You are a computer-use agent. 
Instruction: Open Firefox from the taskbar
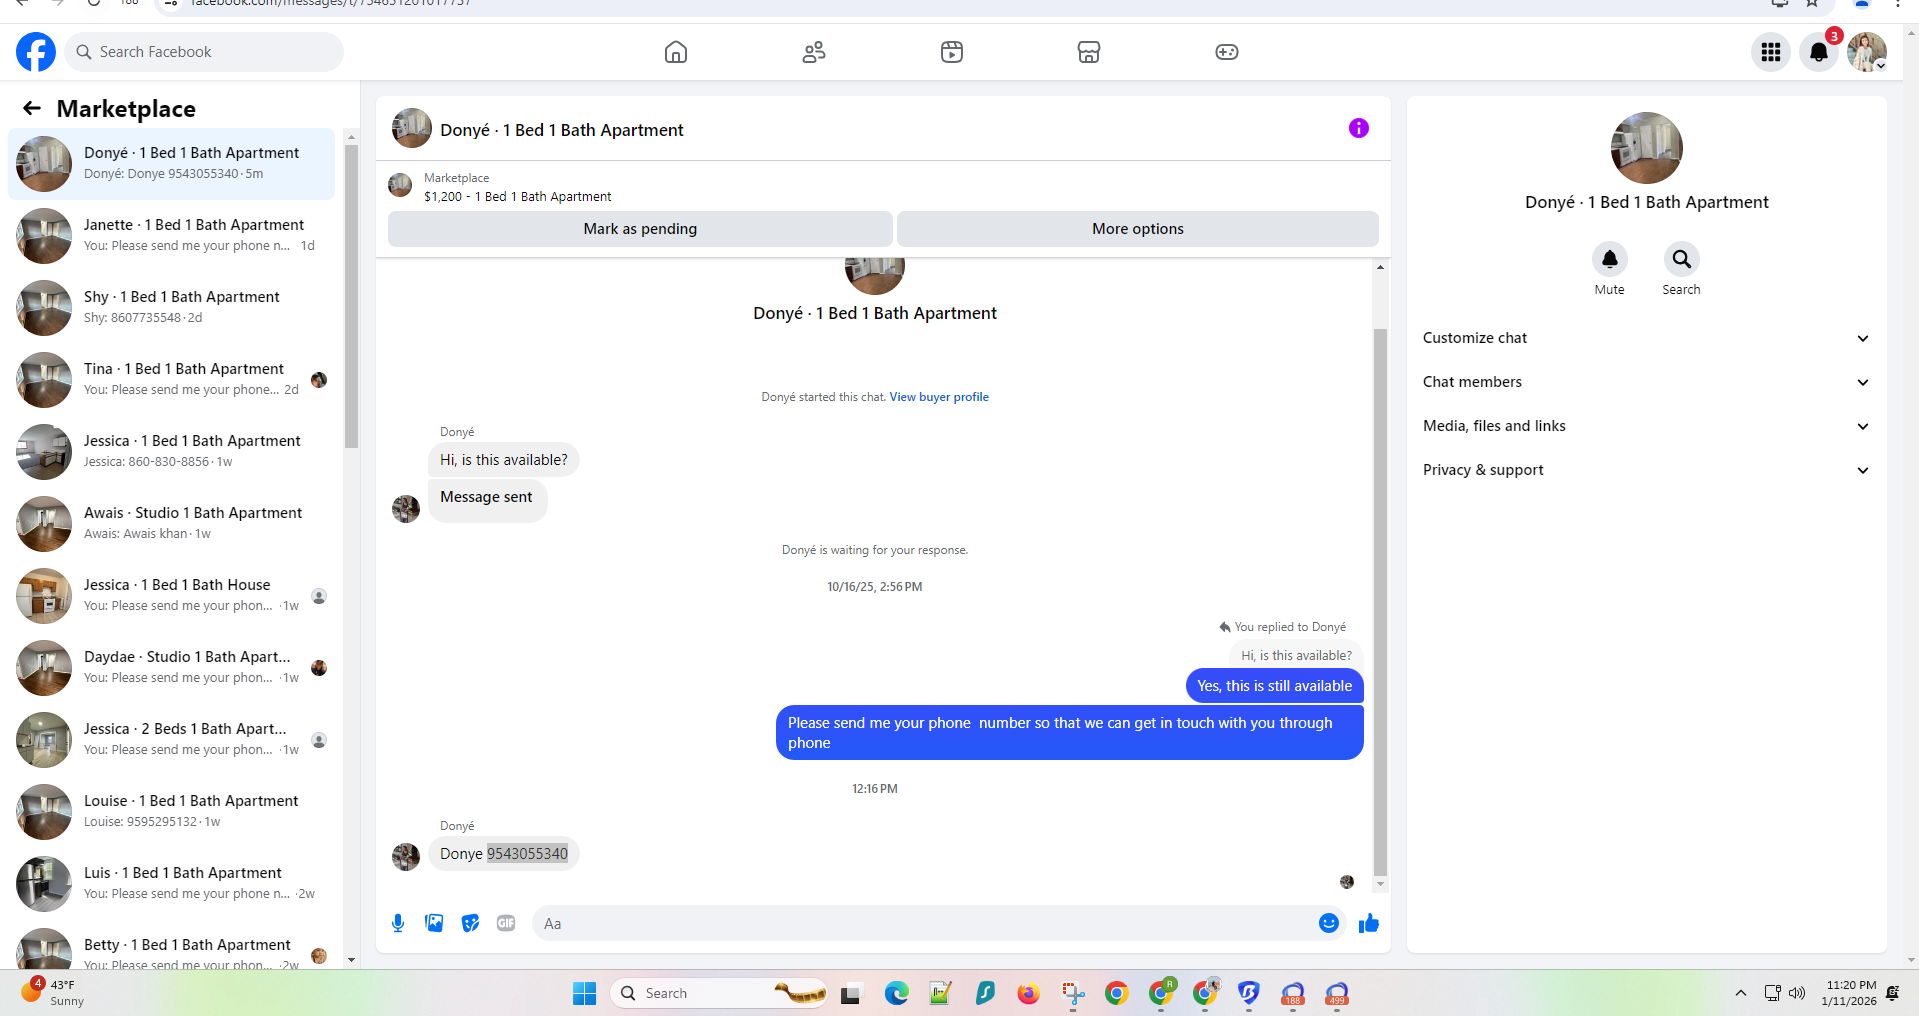(1029, 993)
